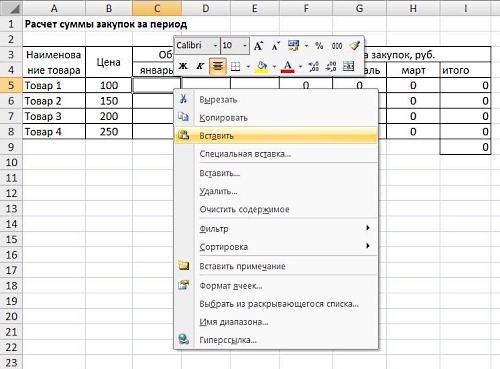Open Формат ячеек... dialog
500x369 pixels.
coord(276,286)
